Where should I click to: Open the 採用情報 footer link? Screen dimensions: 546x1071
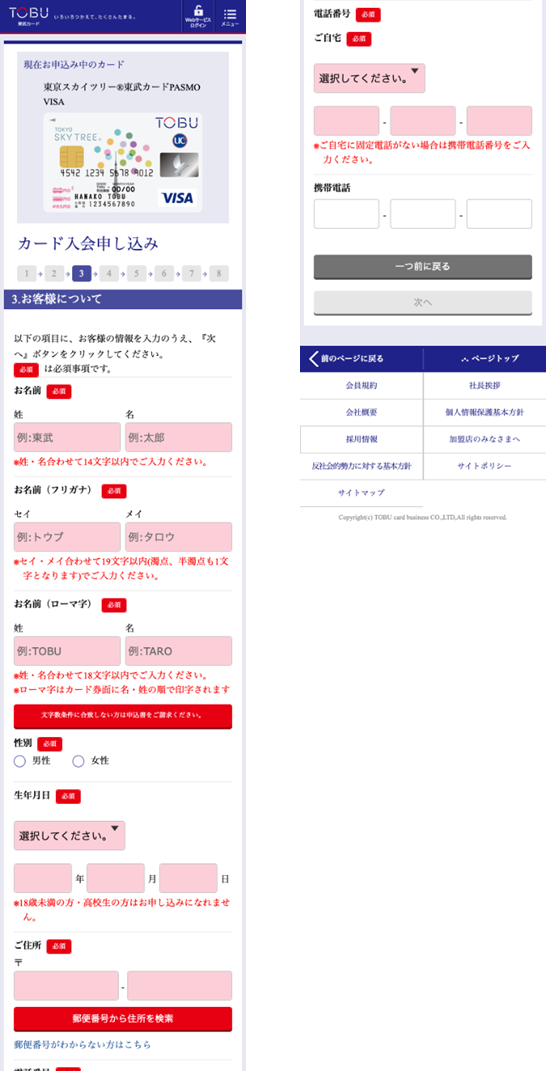pyautogui.click(x=361, y=439)
